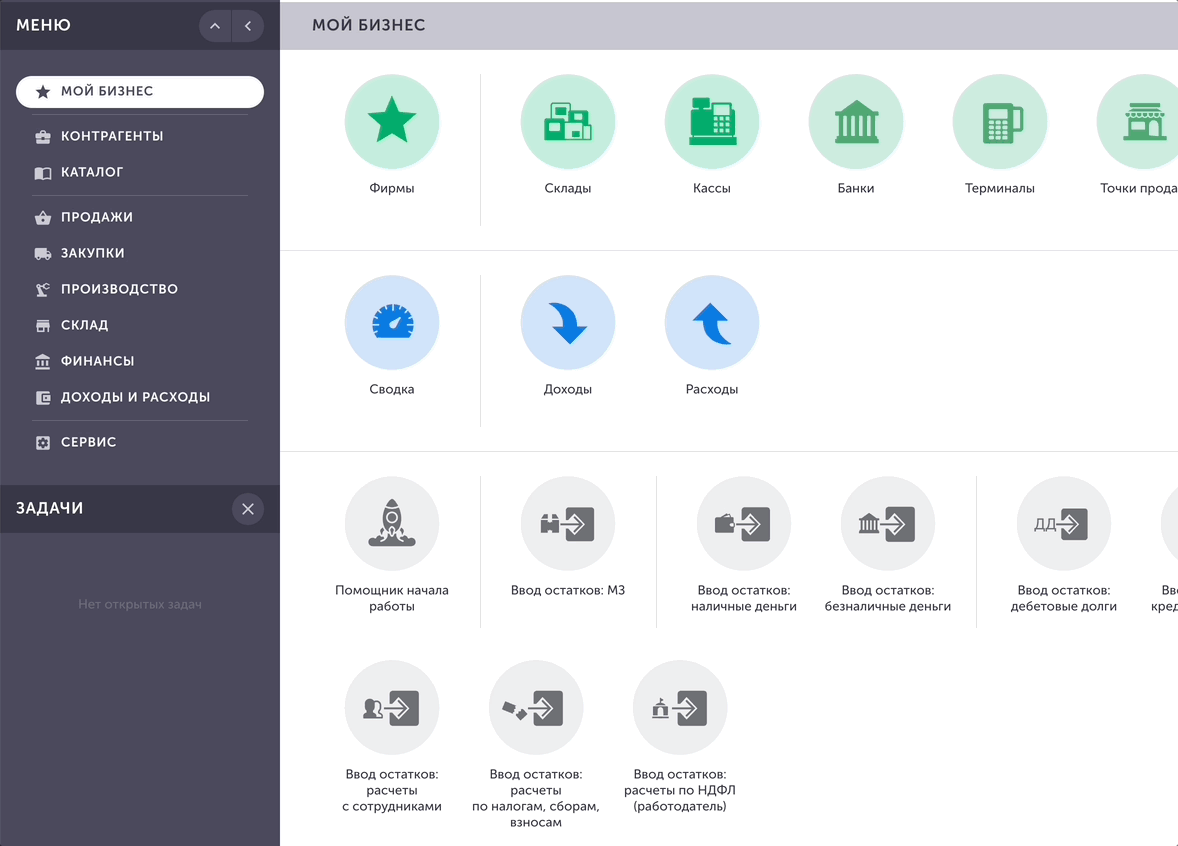Click the Доходы label under blue icon

click(x=567, y=389)
